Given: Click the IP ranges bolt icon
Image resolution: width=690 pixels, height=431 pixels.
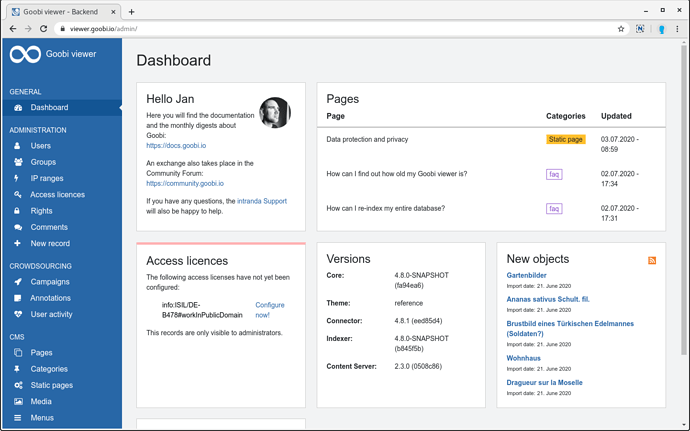Looking at the screenshot, I should (16, 178).
